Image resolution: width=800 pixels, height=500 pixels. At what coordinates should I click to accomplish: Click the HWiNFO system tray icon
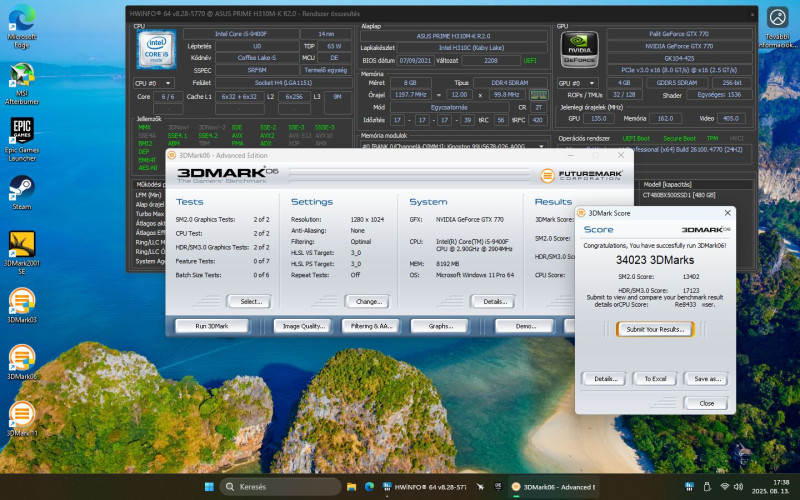click(689, 486)
